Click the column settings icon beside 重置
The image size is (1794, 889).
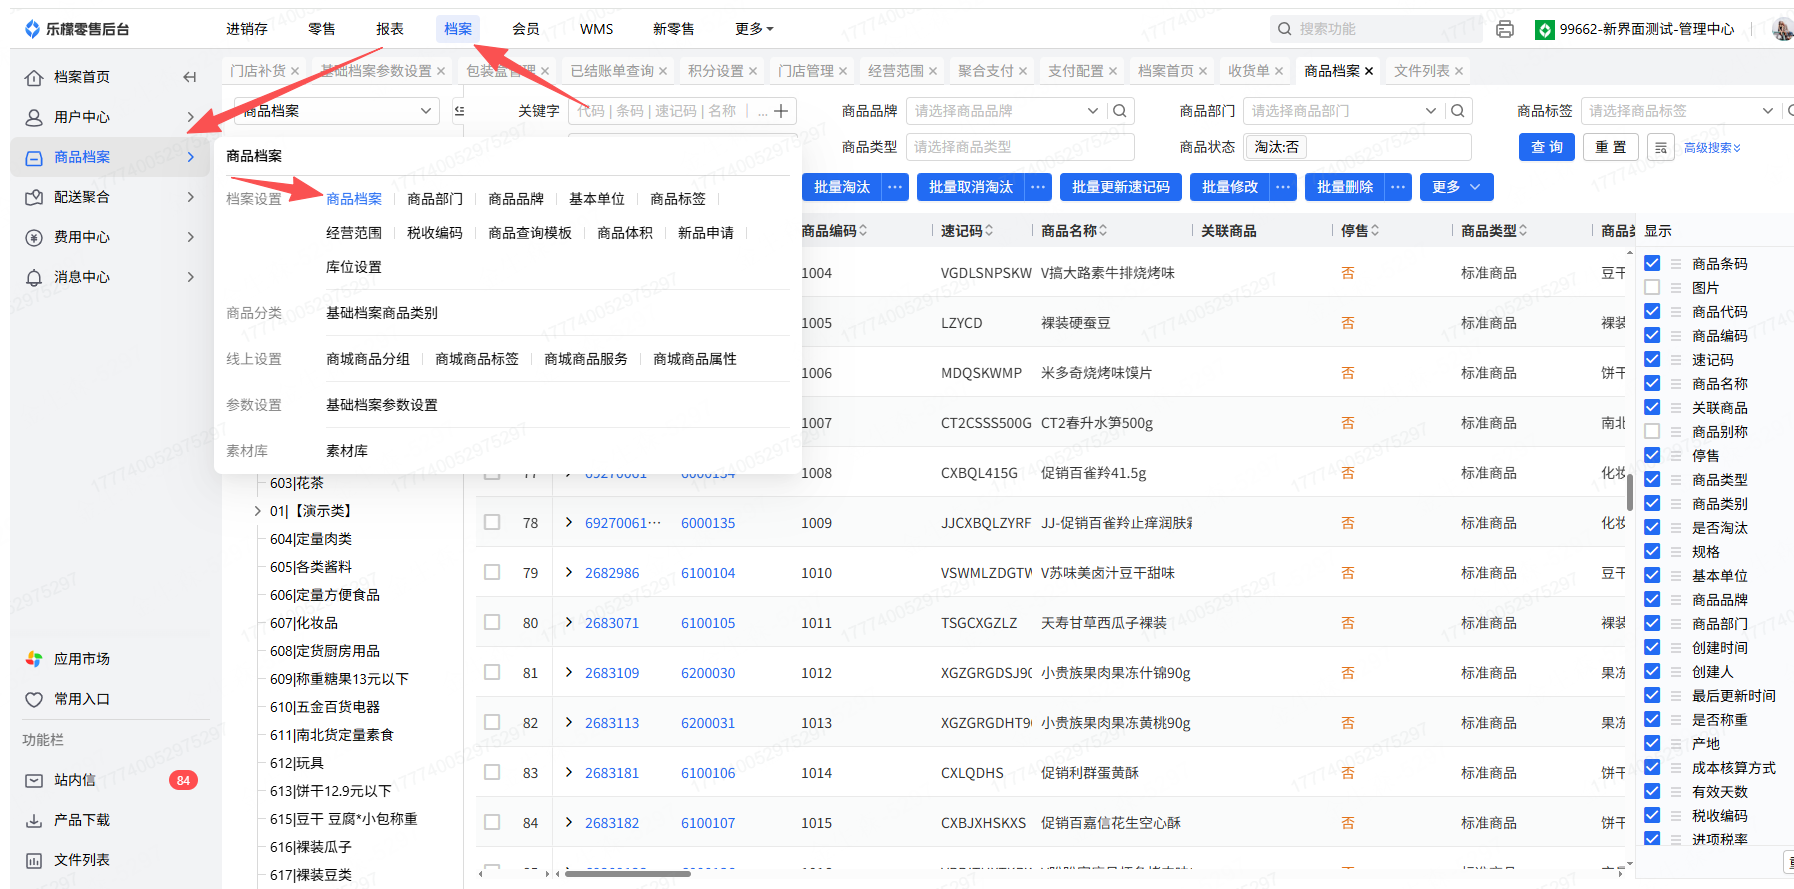tap(1660, 147)
